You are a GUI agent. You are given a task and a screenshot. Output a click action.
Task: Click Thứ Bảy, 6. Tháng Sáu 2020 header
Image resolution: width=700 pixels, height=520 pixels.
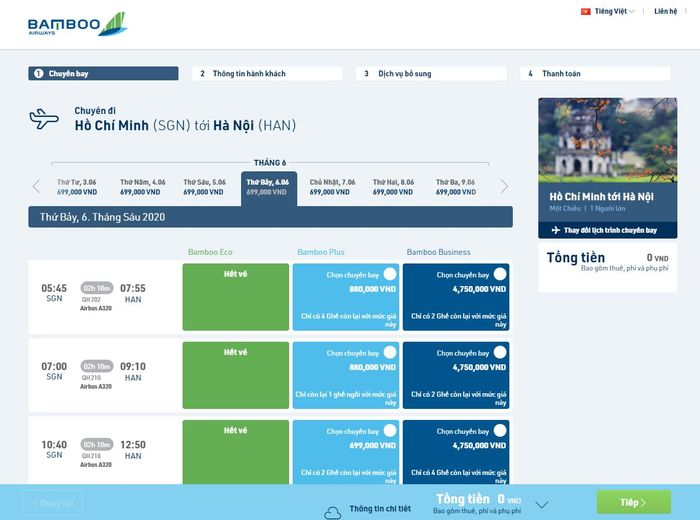point(271,217)
